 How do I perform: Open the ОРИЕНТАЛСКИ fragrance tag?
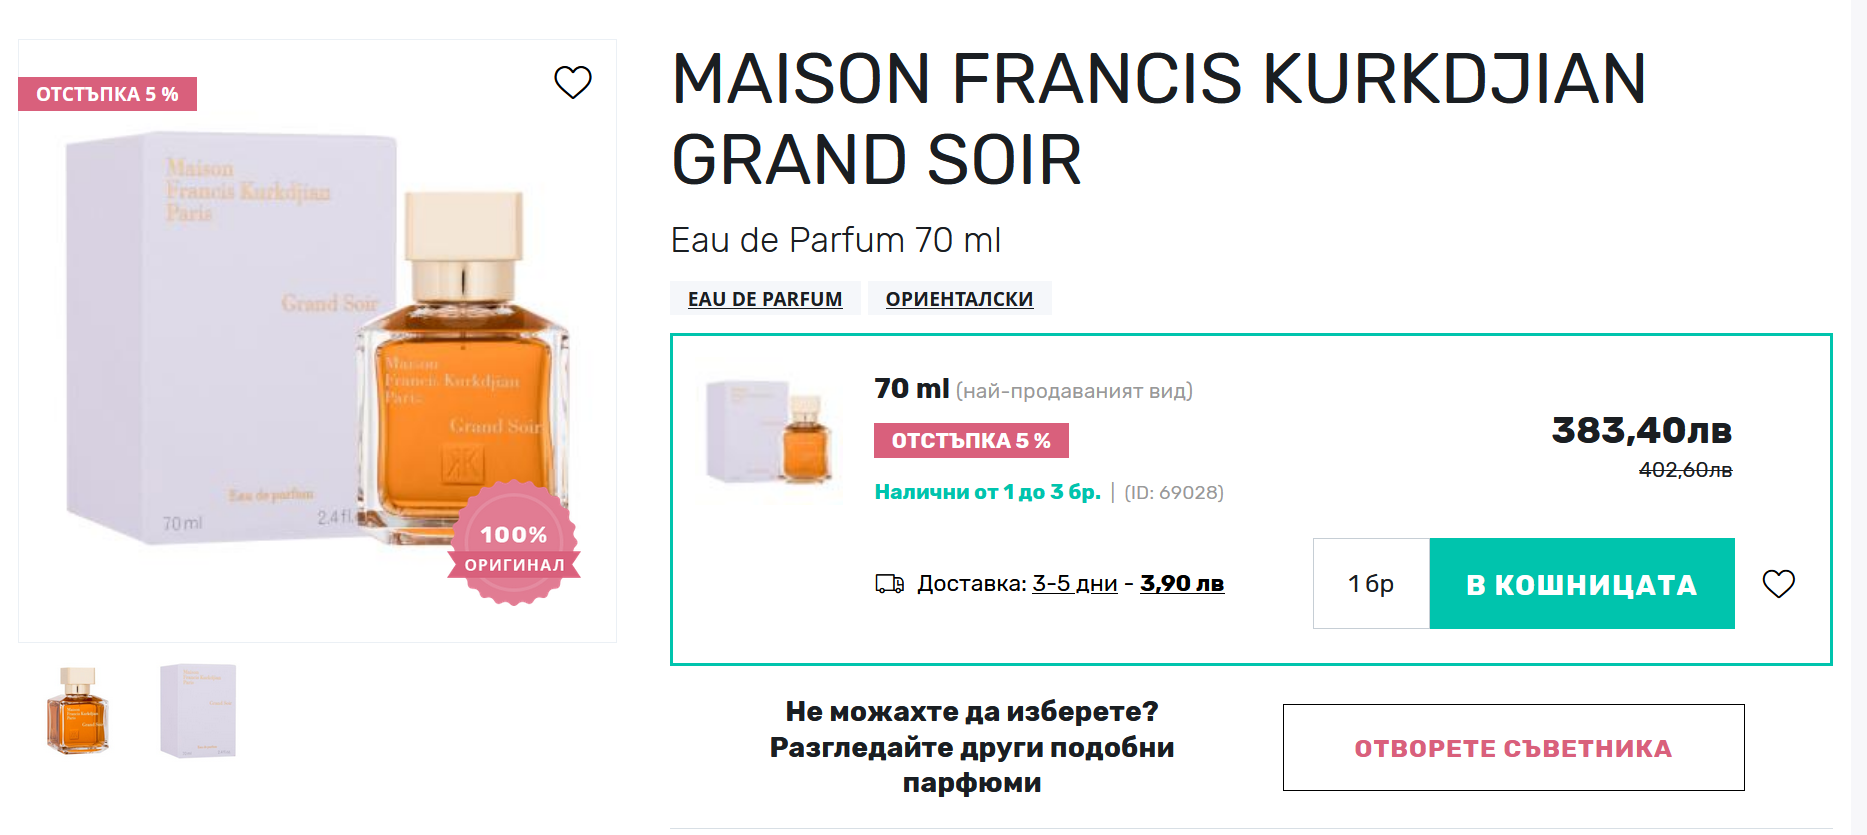point(959,299)
